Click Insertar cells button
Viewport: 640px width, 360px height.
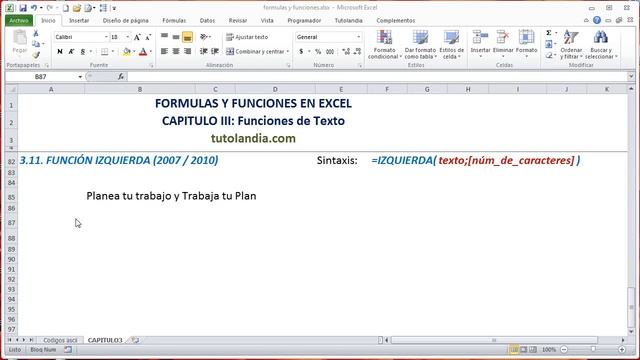pos(480,43)
